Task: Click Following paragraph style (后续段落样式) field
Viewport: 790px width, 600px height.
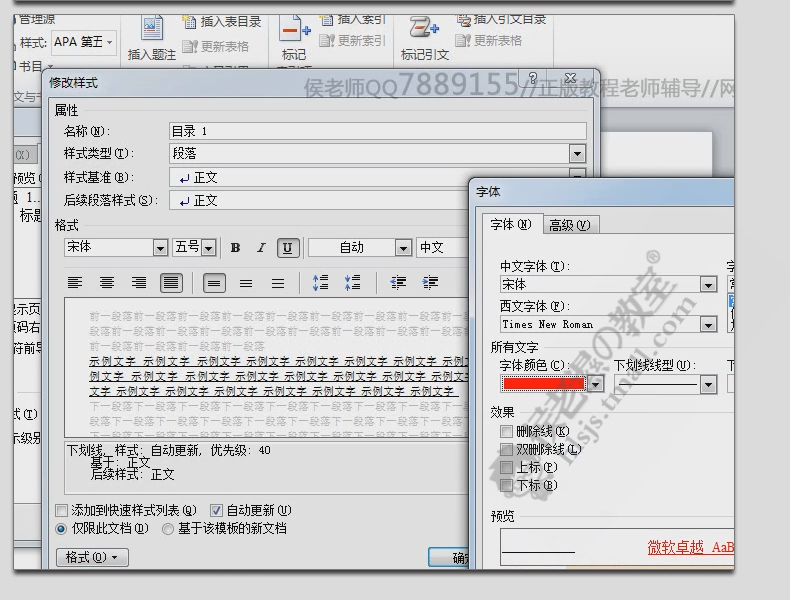Action: coord(320,201)
